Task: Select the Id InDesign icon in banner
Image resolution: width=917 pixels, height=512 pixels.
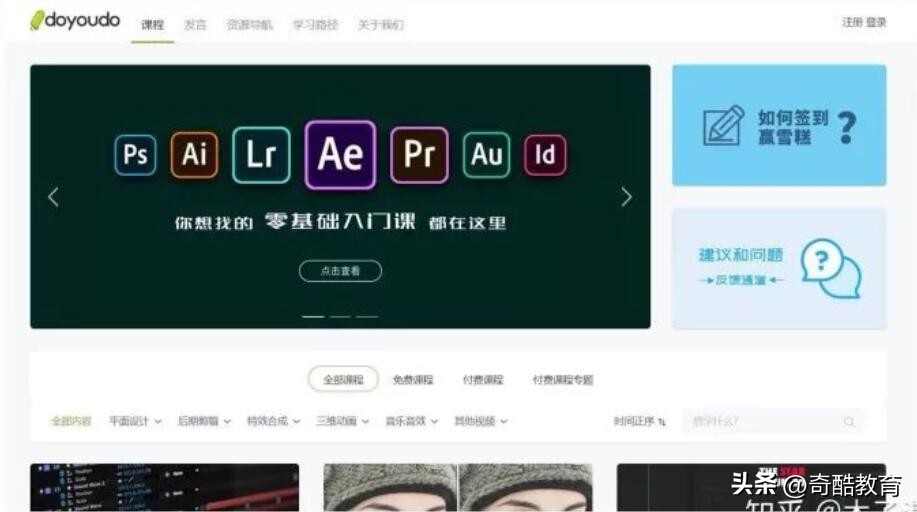Action: tap(545, 155)
